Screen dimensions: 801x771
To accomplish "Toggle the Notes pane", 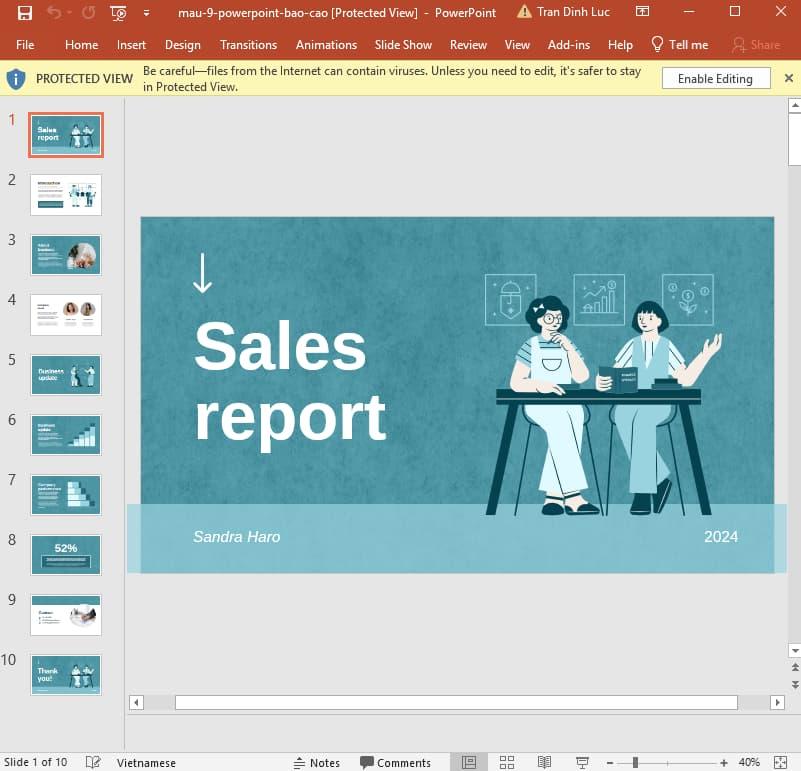I will [x=317, y=762].
